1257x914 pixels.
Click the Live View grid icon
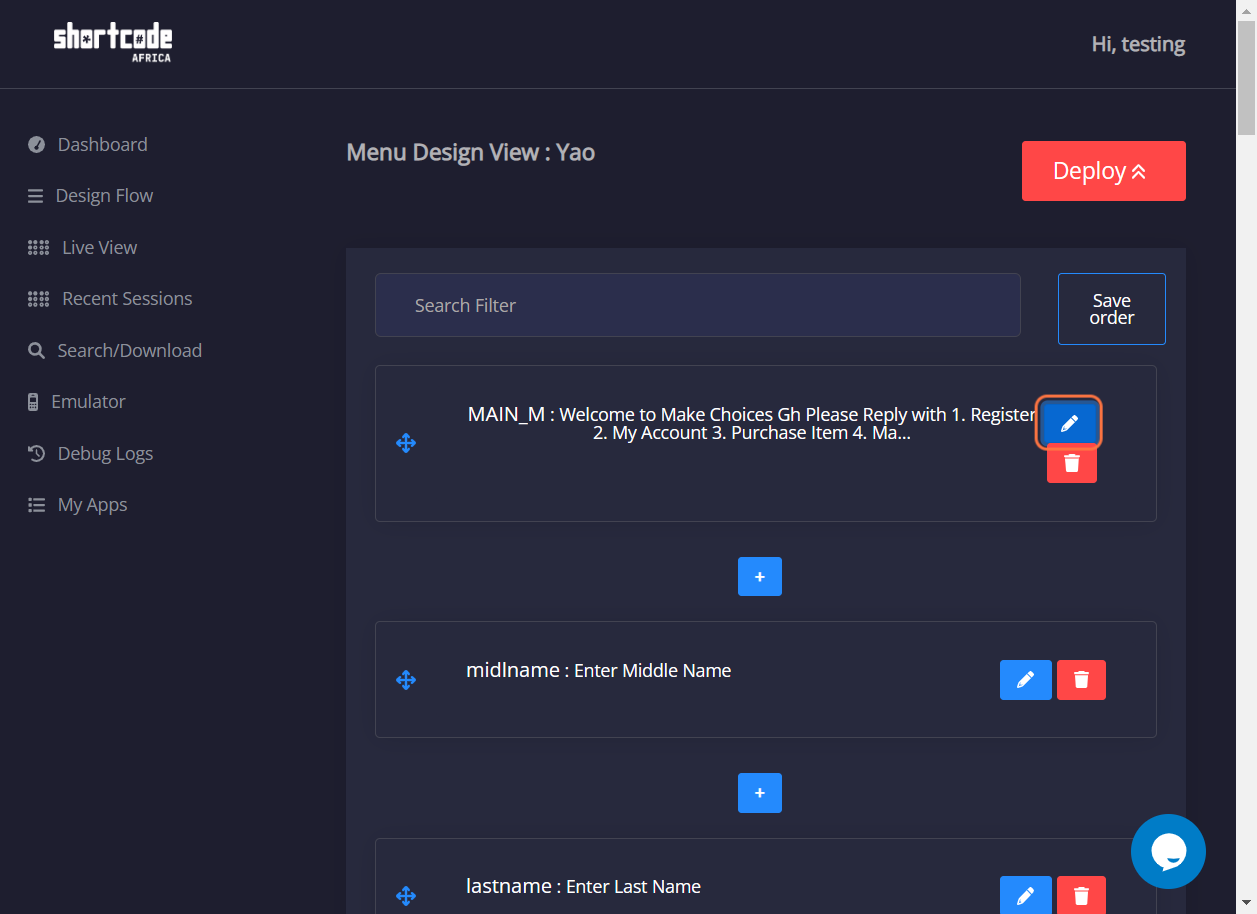38,248
